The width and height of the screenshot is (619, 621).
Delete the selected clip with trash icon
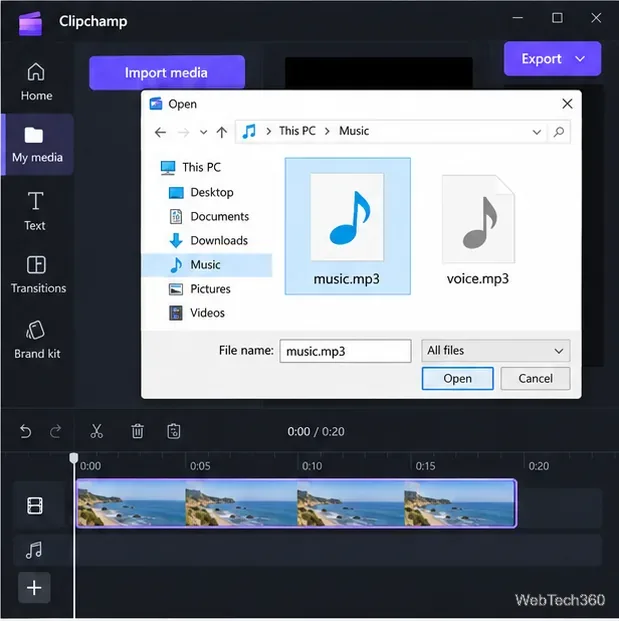137,431
